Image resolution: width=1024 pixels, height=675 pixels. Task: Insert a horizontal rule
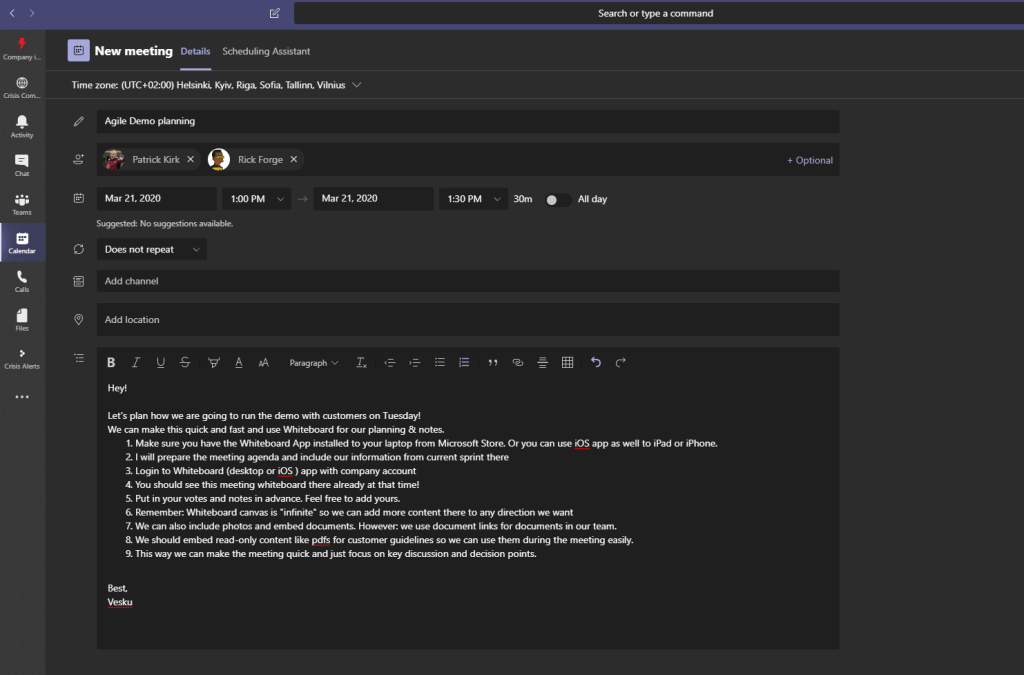pos(543,362)
